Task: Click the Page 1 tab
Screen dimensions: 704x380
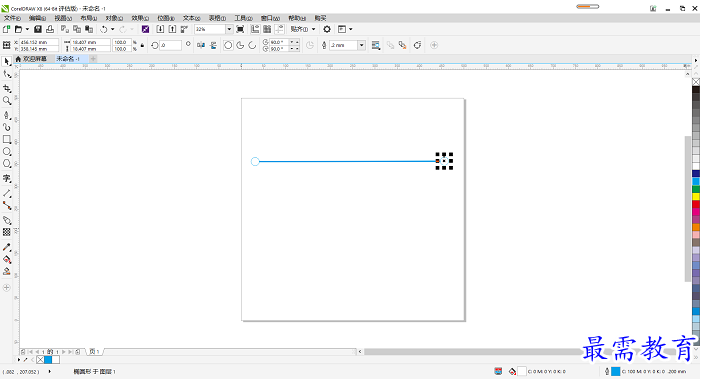Action: coord(94,352)
